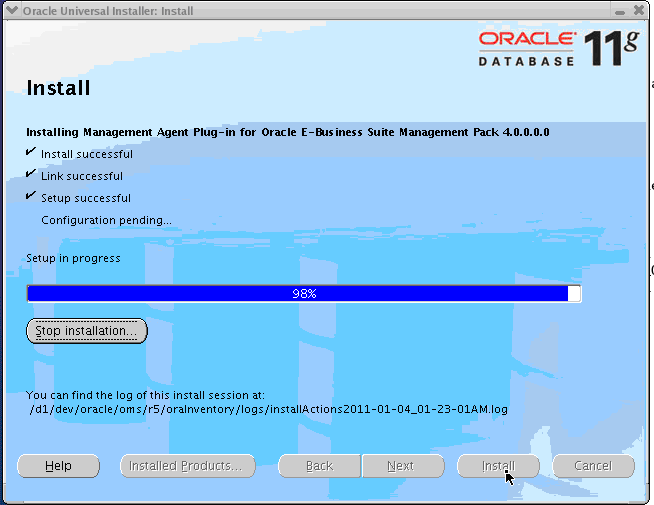Cancel the installation
This screenshot has width=654, height=505.
tap(594, 466)
